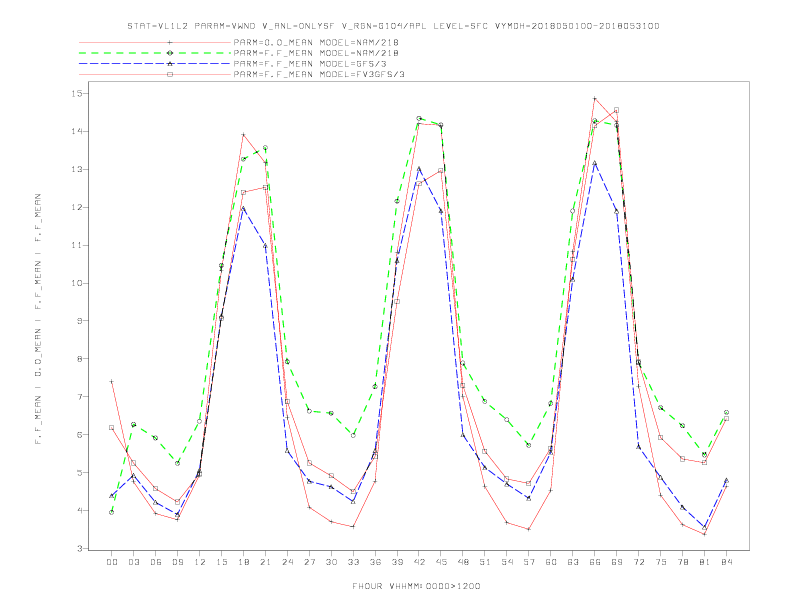This screenshot has width=792, height=612.
Task: Click x-axis forecast hour label 75
Action: (661, 562)
